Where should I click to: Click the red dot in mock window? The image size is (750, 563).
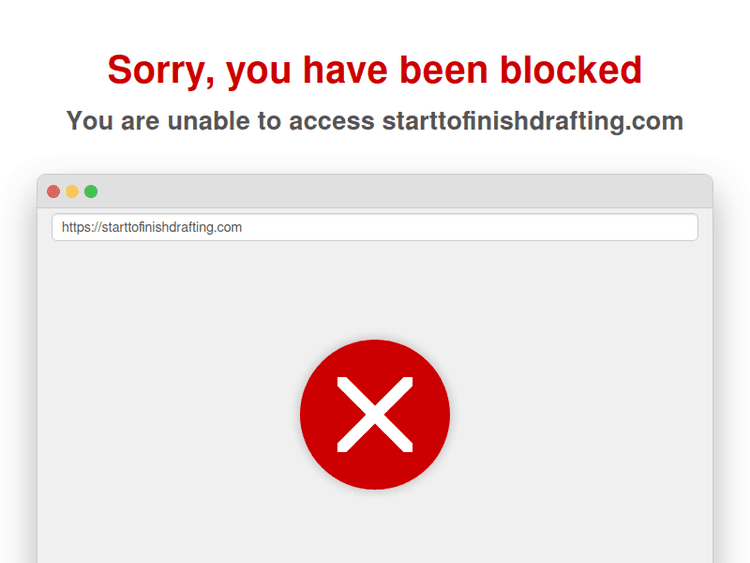(54, 191)
